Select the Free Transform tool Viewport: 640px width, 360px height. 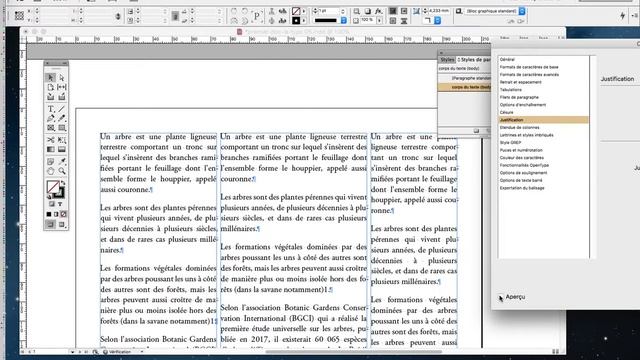click(62, 140)
